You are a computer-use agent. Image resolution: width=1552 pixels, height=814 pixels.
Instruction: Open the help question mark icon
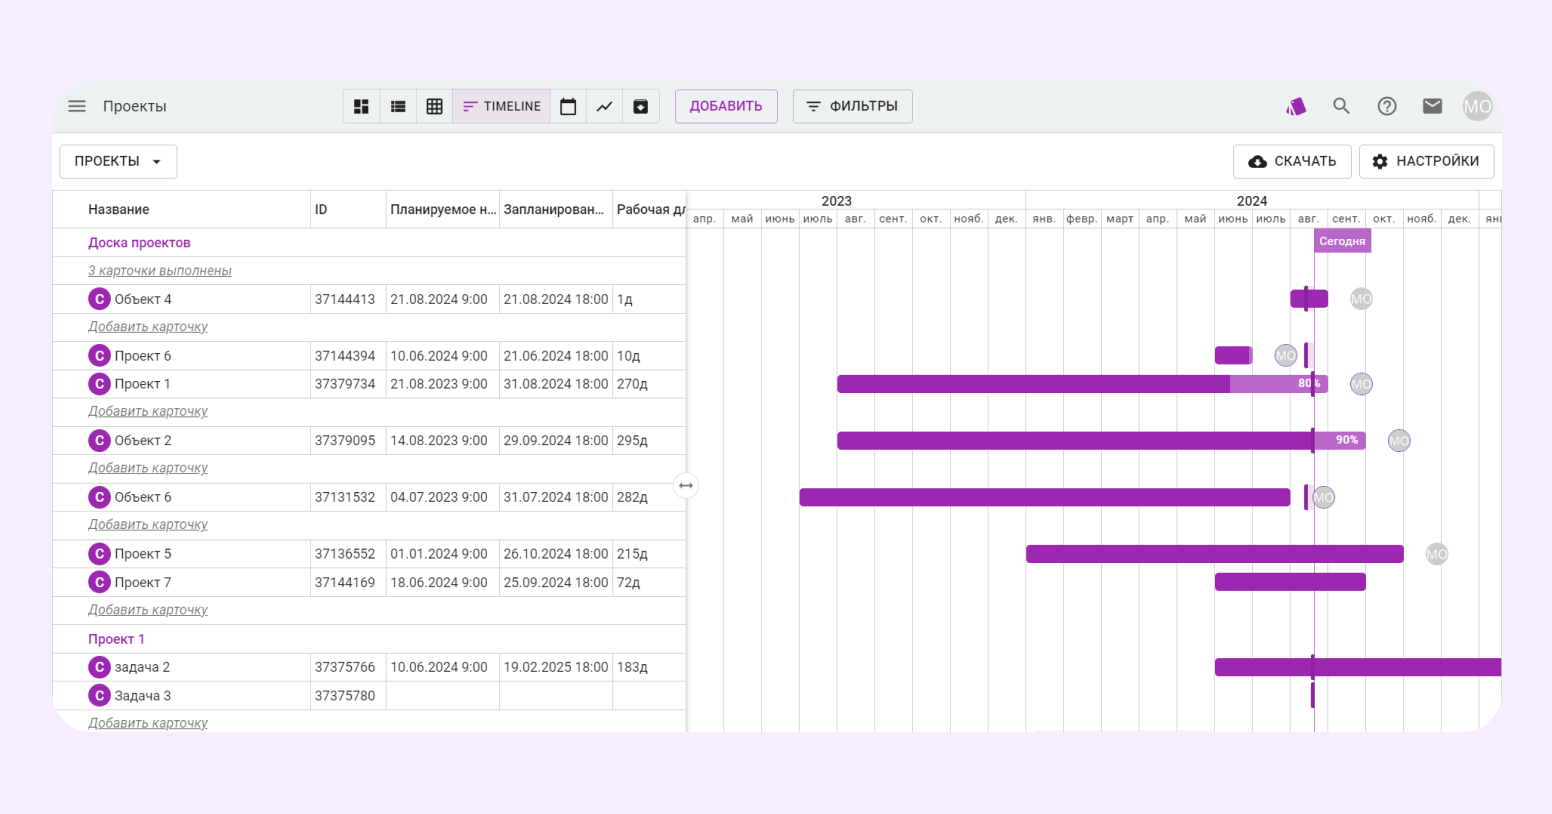coord(1387,106)
